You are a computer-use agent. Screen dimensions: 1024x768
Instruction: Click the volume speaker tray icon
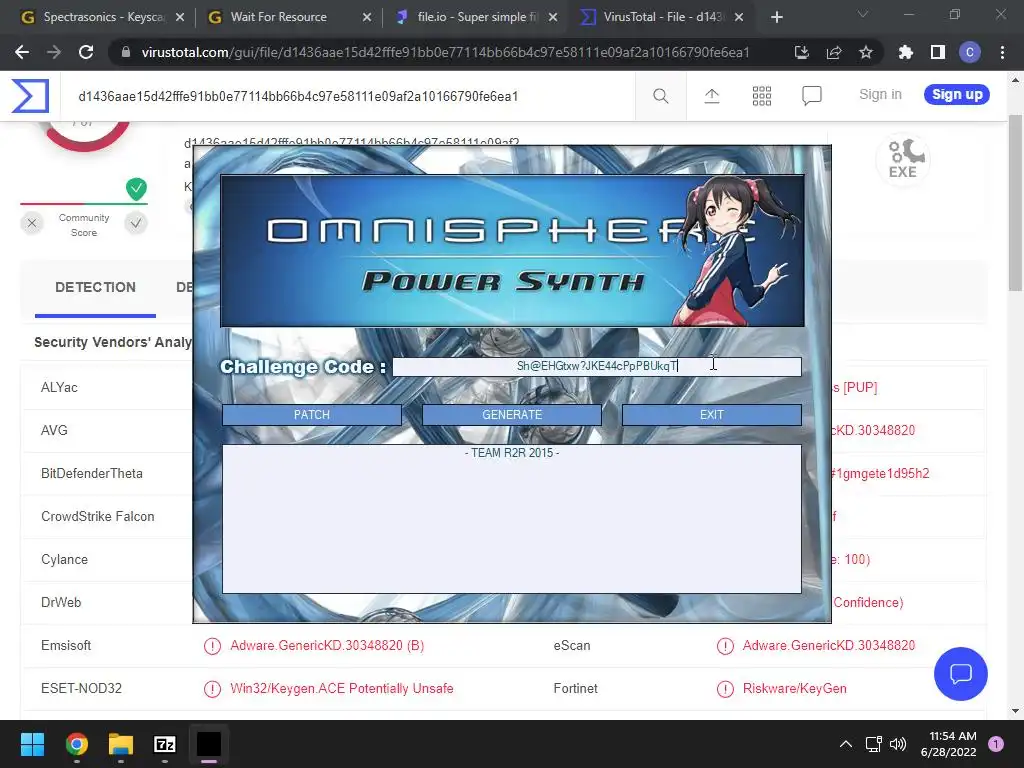point(898,744)
